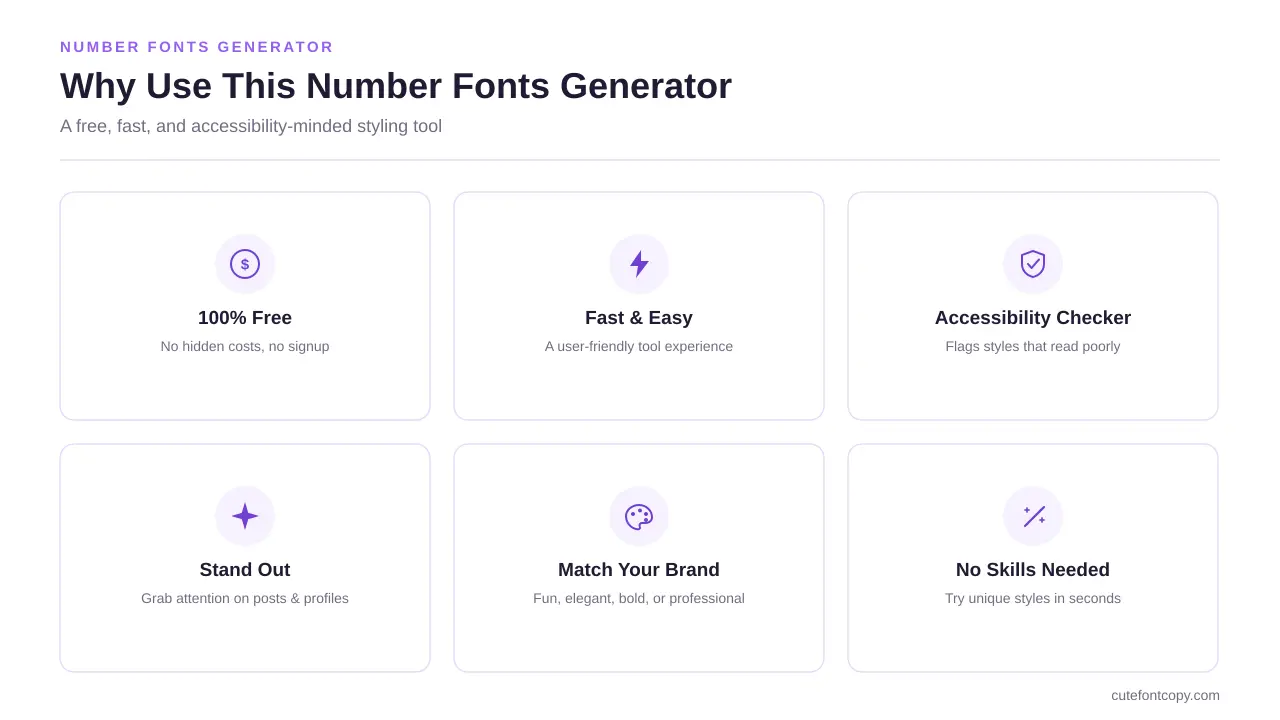Image resolution: width=1280 pixels, height=720 pixels.
Task: Click 'No hidden costs, no signup' text
Action: 245,347
